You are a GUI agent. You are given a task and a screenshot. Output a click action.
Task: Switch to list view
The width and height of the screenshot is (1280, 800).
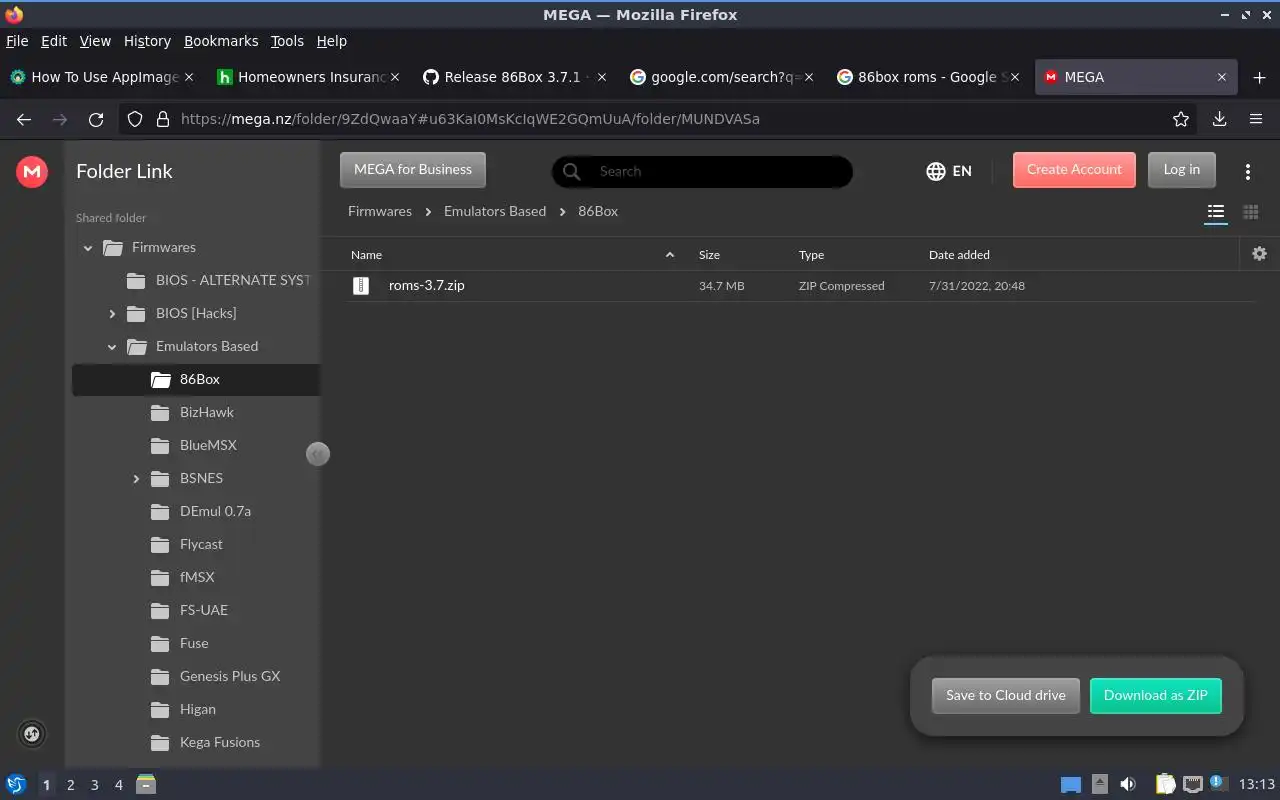(1216, 212)
